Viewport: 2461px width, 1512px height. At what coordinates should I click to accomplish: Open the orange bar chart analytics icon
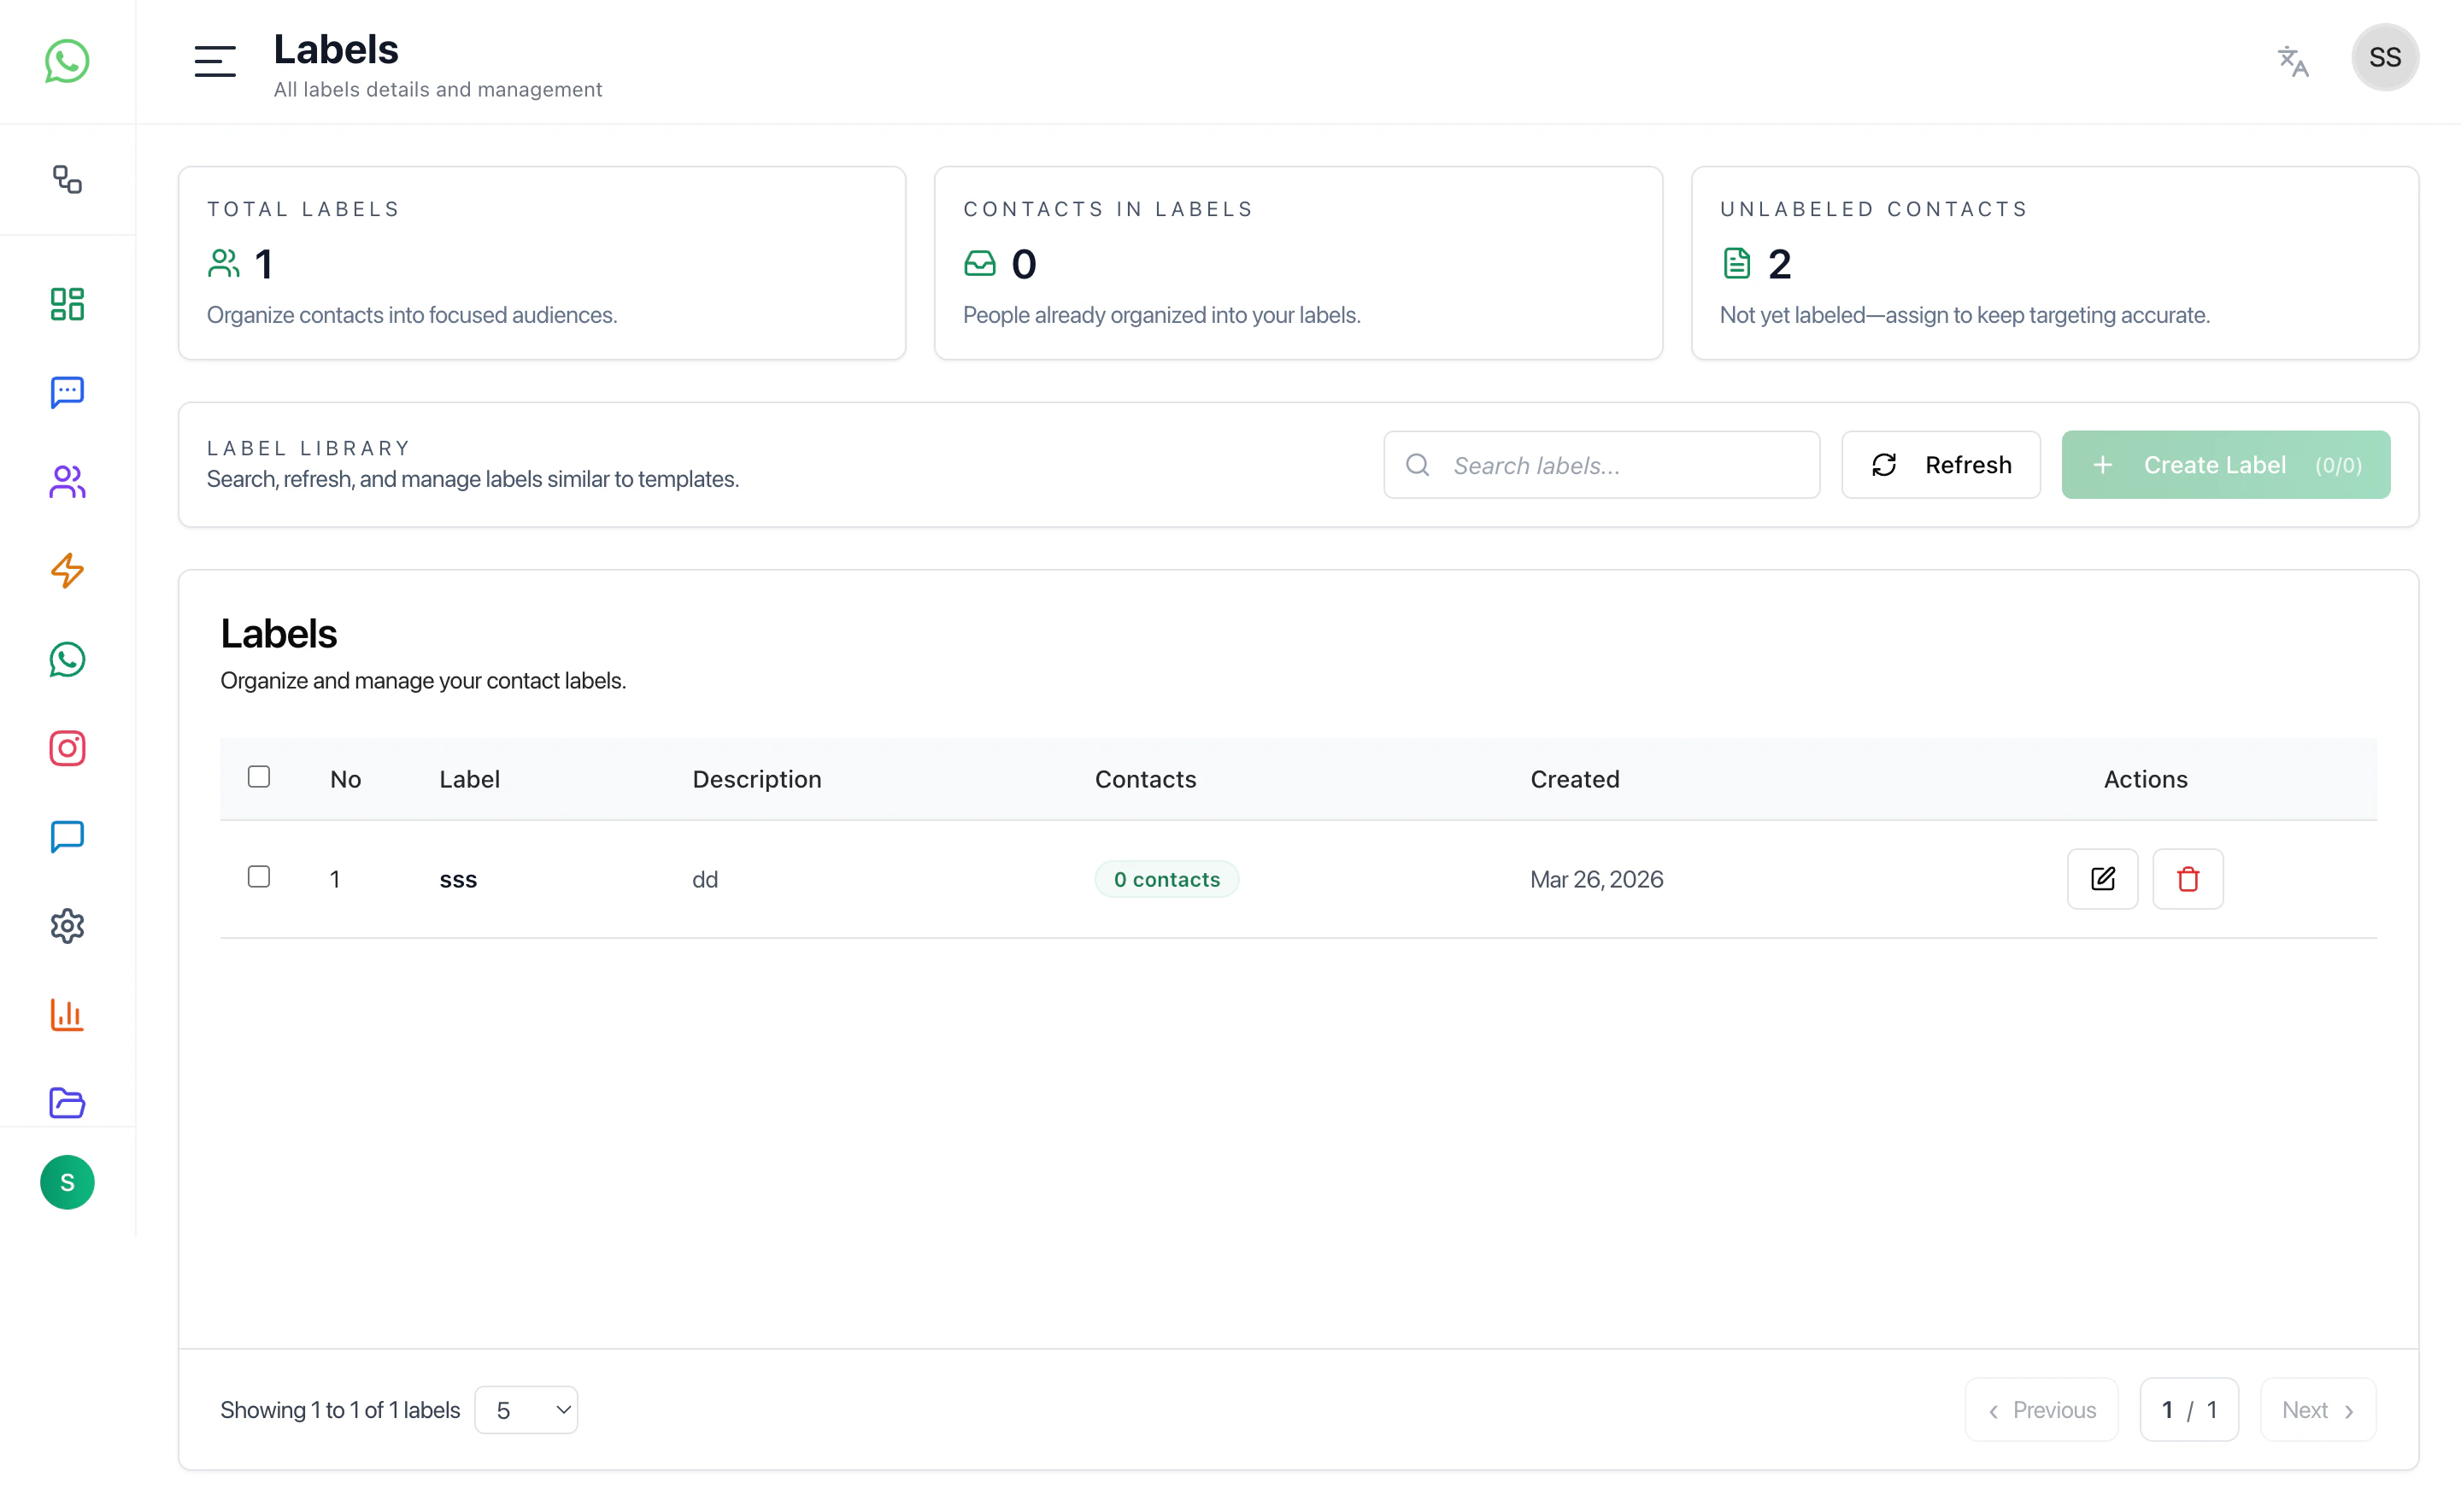pos(67,1014)
